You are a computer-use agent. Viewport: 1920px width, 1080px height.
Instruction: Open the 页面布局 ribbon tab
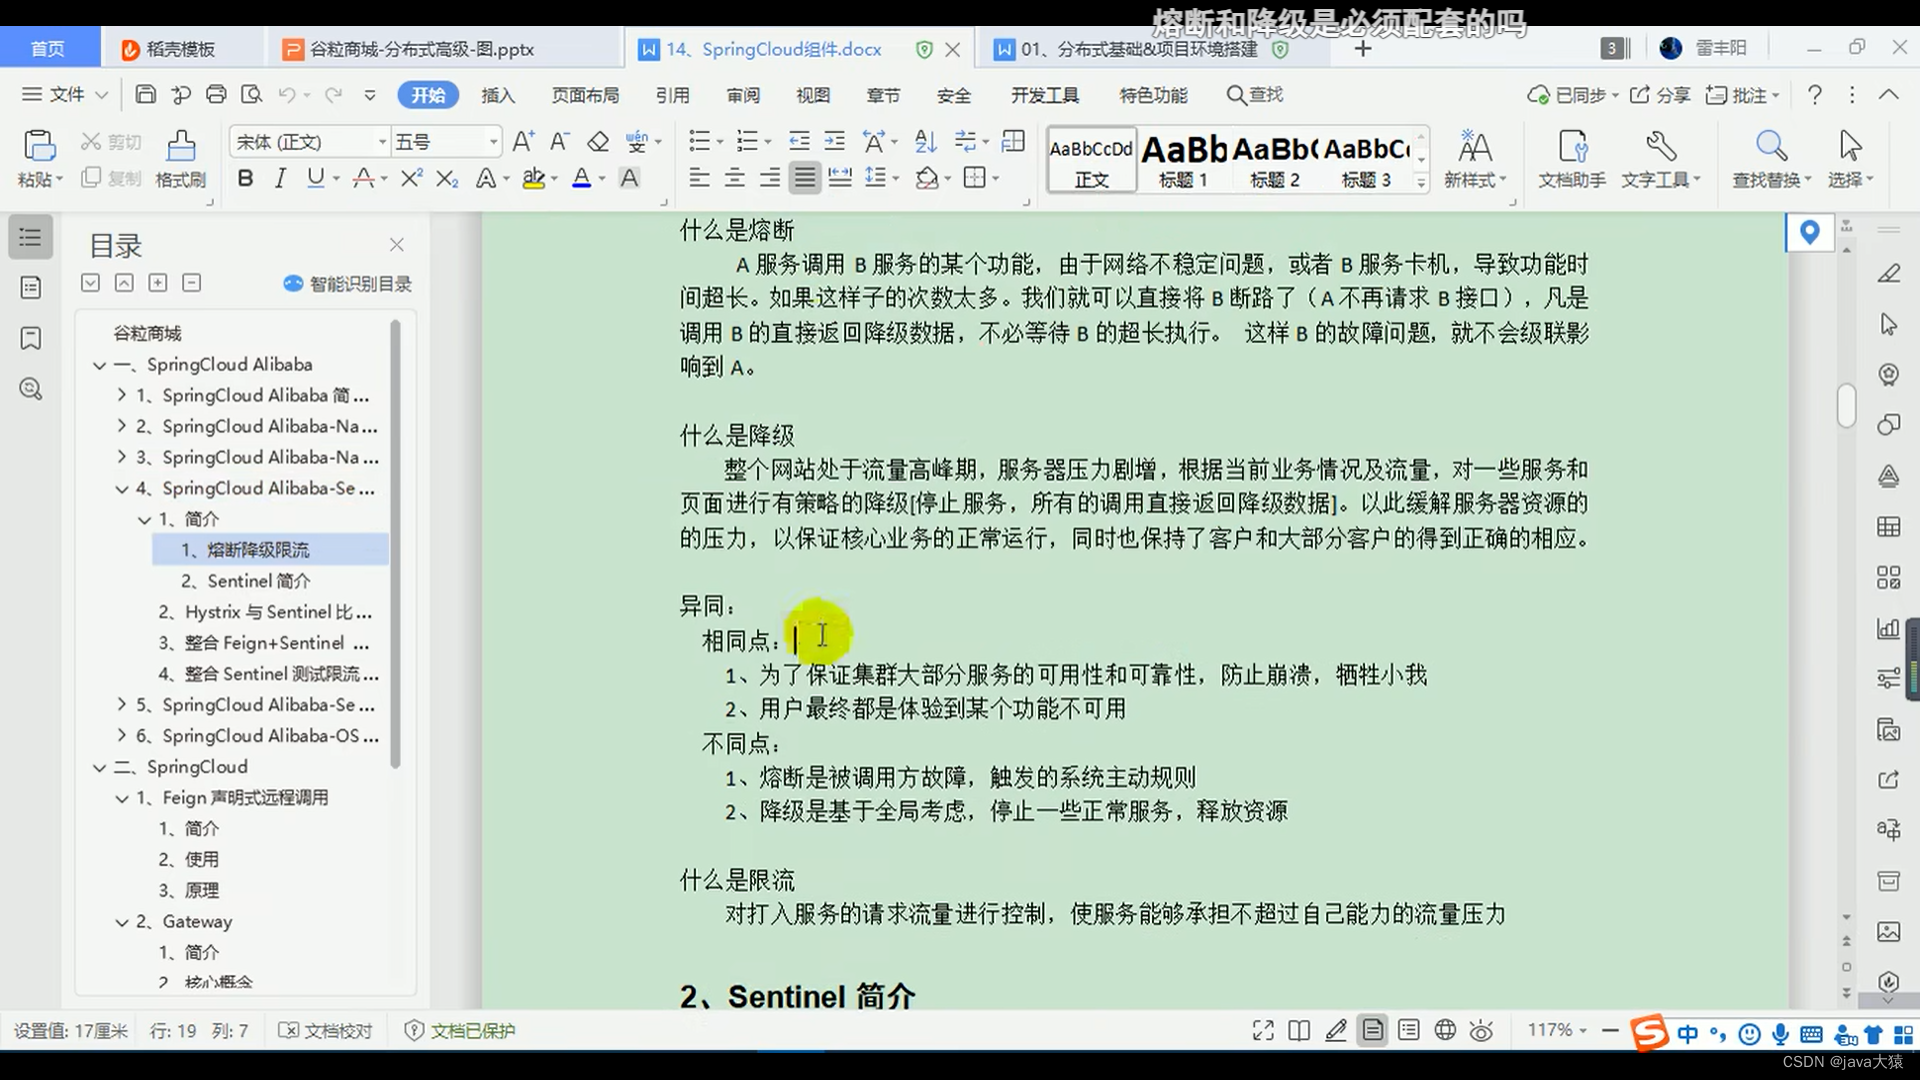pos(585,95)
